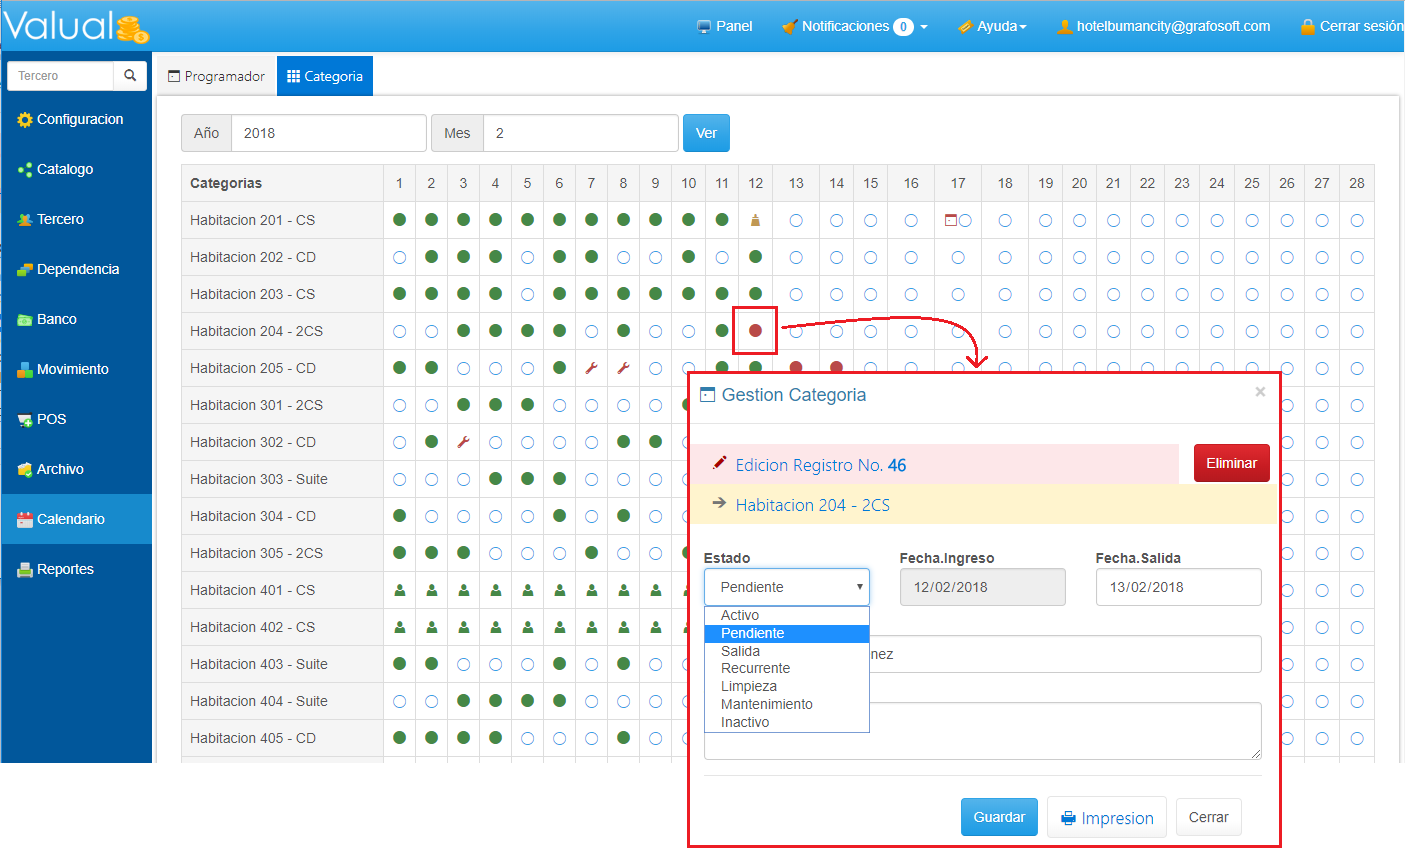Open Catalogo in the sidebar
This screenshot has height=853, width=1412.
coord(56,169)
